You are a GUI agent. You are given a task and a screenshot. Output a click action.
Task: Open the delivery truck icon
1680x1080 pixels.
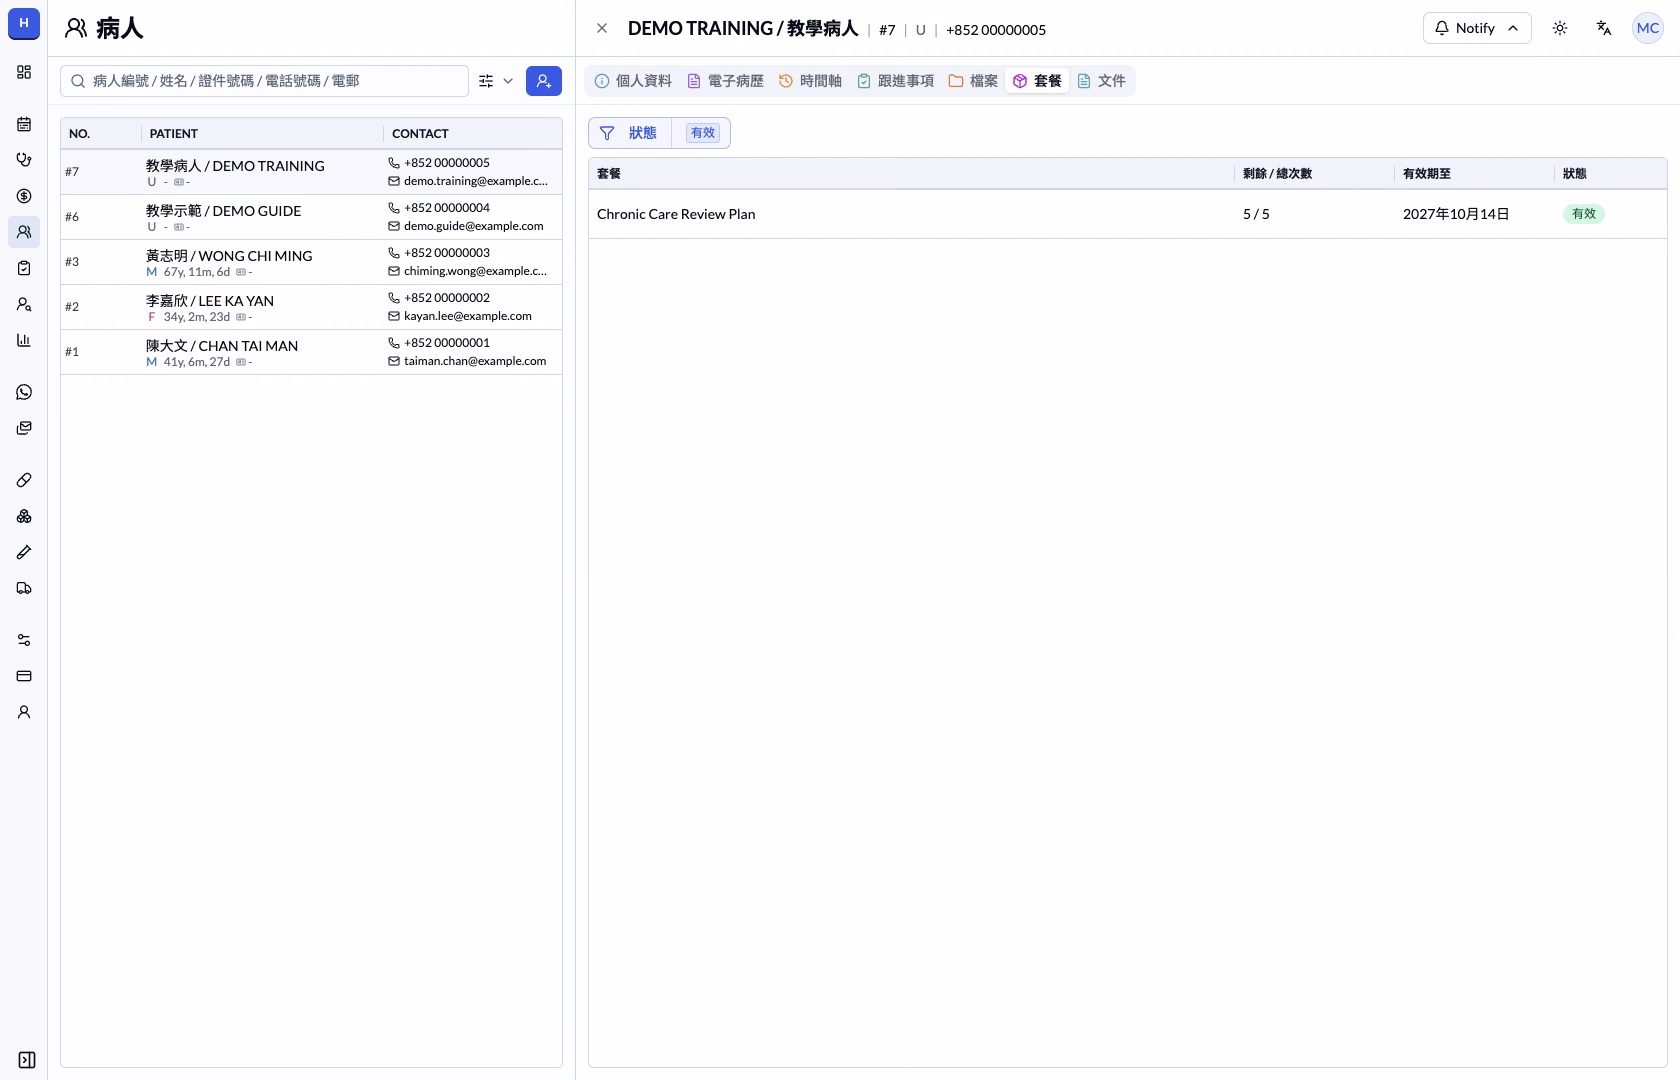(x=24, y=588)
